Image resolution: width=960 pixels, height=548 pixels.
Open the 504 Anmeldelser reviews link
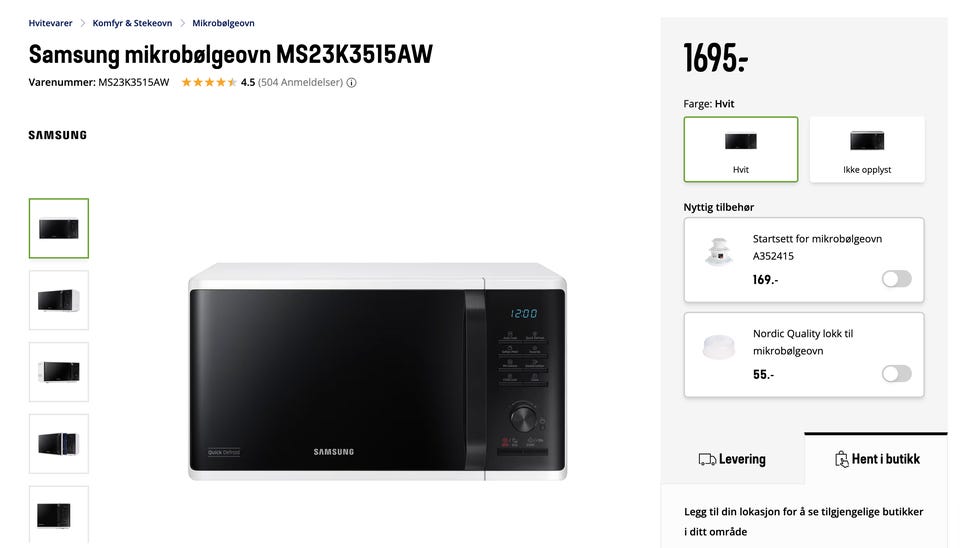(x=300, y=82)
